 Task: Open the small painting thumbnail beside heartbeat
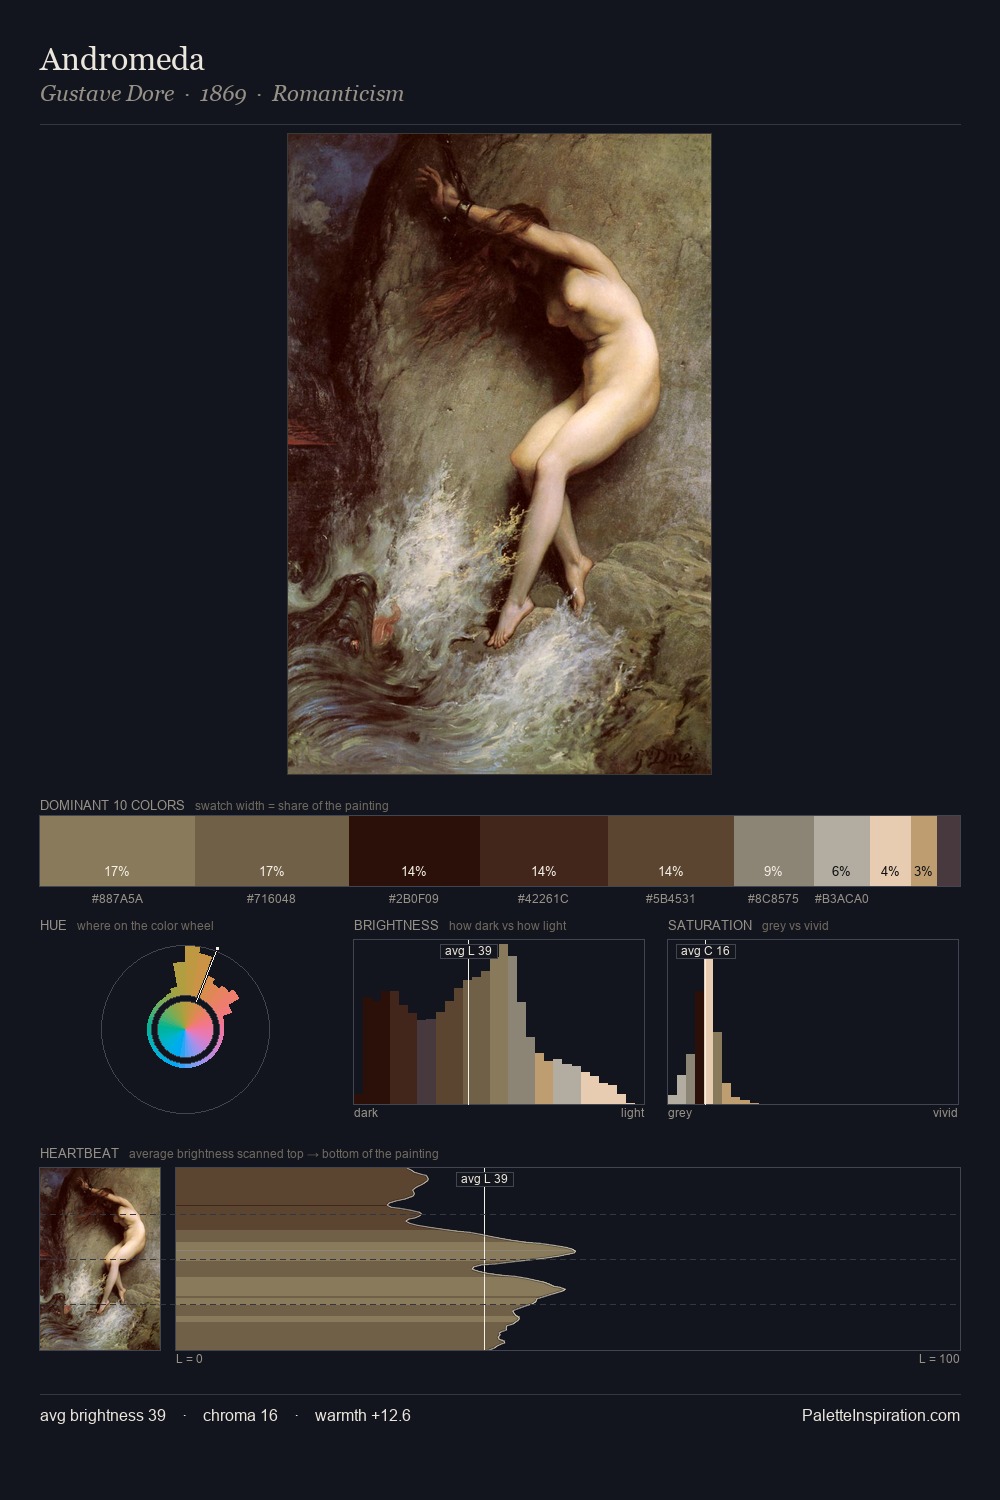click(100, 1259)
